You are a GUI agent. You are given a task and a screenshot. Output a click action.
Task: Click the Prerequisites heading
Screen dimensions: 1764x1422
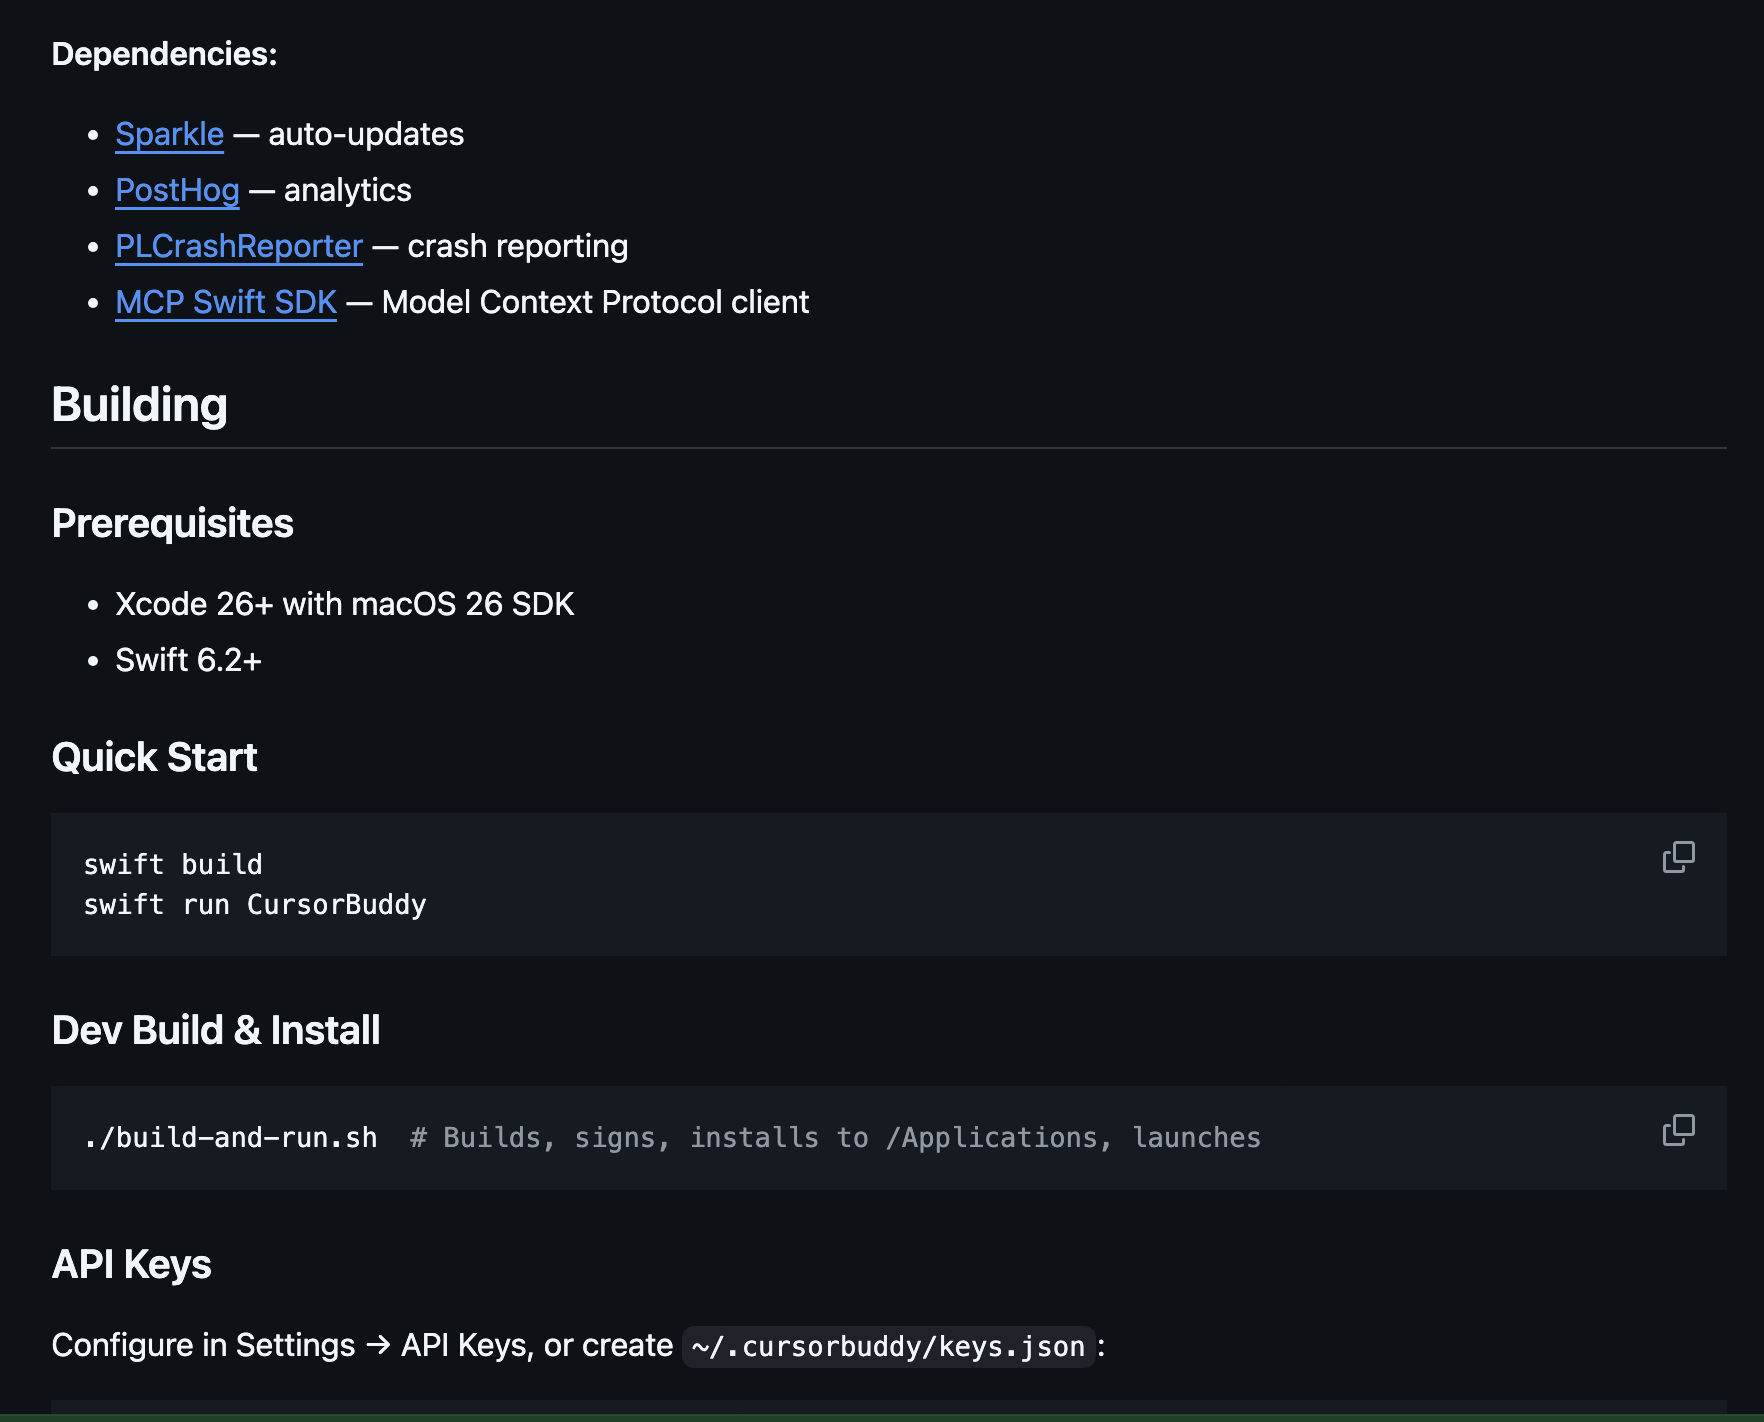click(x=172, y=522)
